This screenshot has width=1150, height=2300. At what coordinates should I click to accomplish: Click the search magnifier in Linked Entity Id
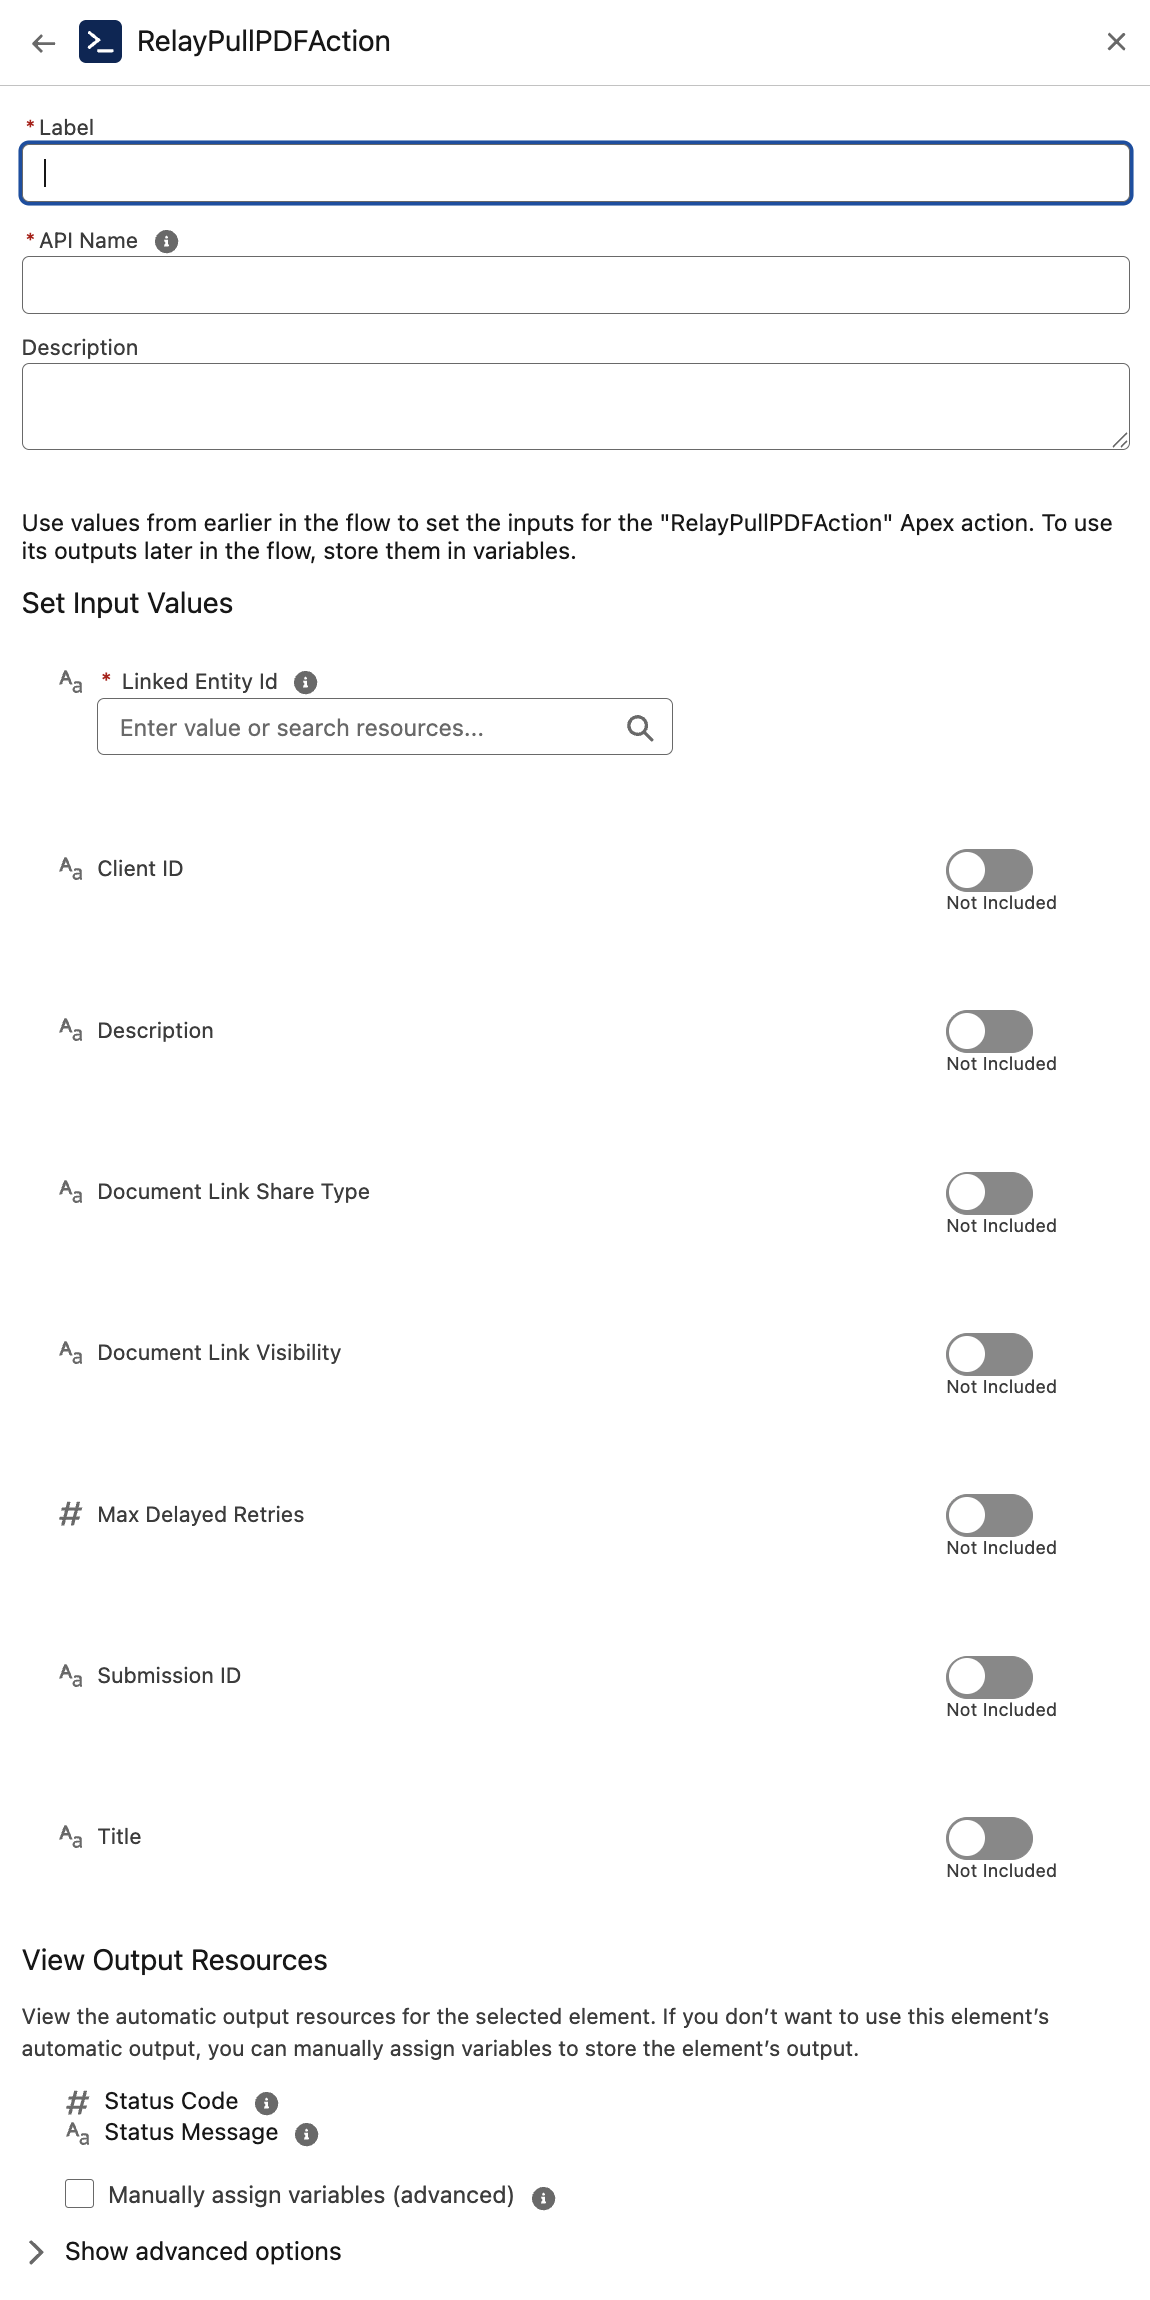pos(640,728)
